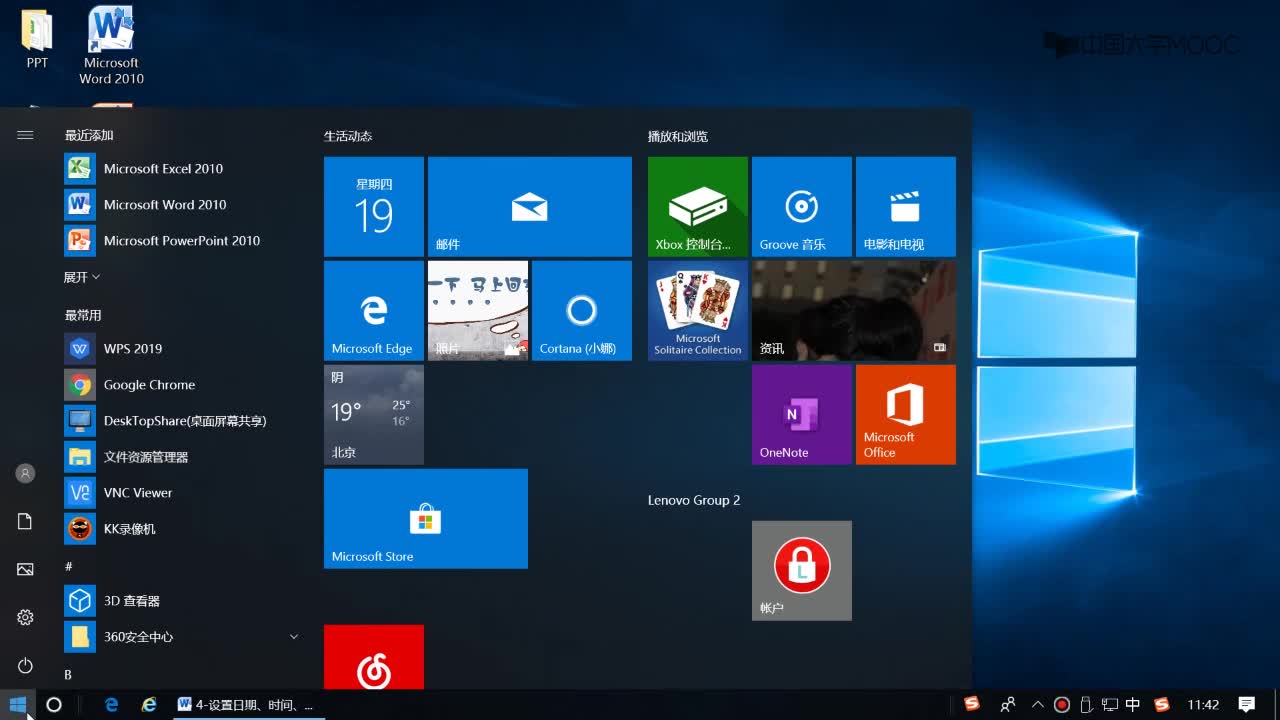Viewport: 1280px width, 720px height.
Task: Click the 最近添加 section header
Action: [89, 135]
